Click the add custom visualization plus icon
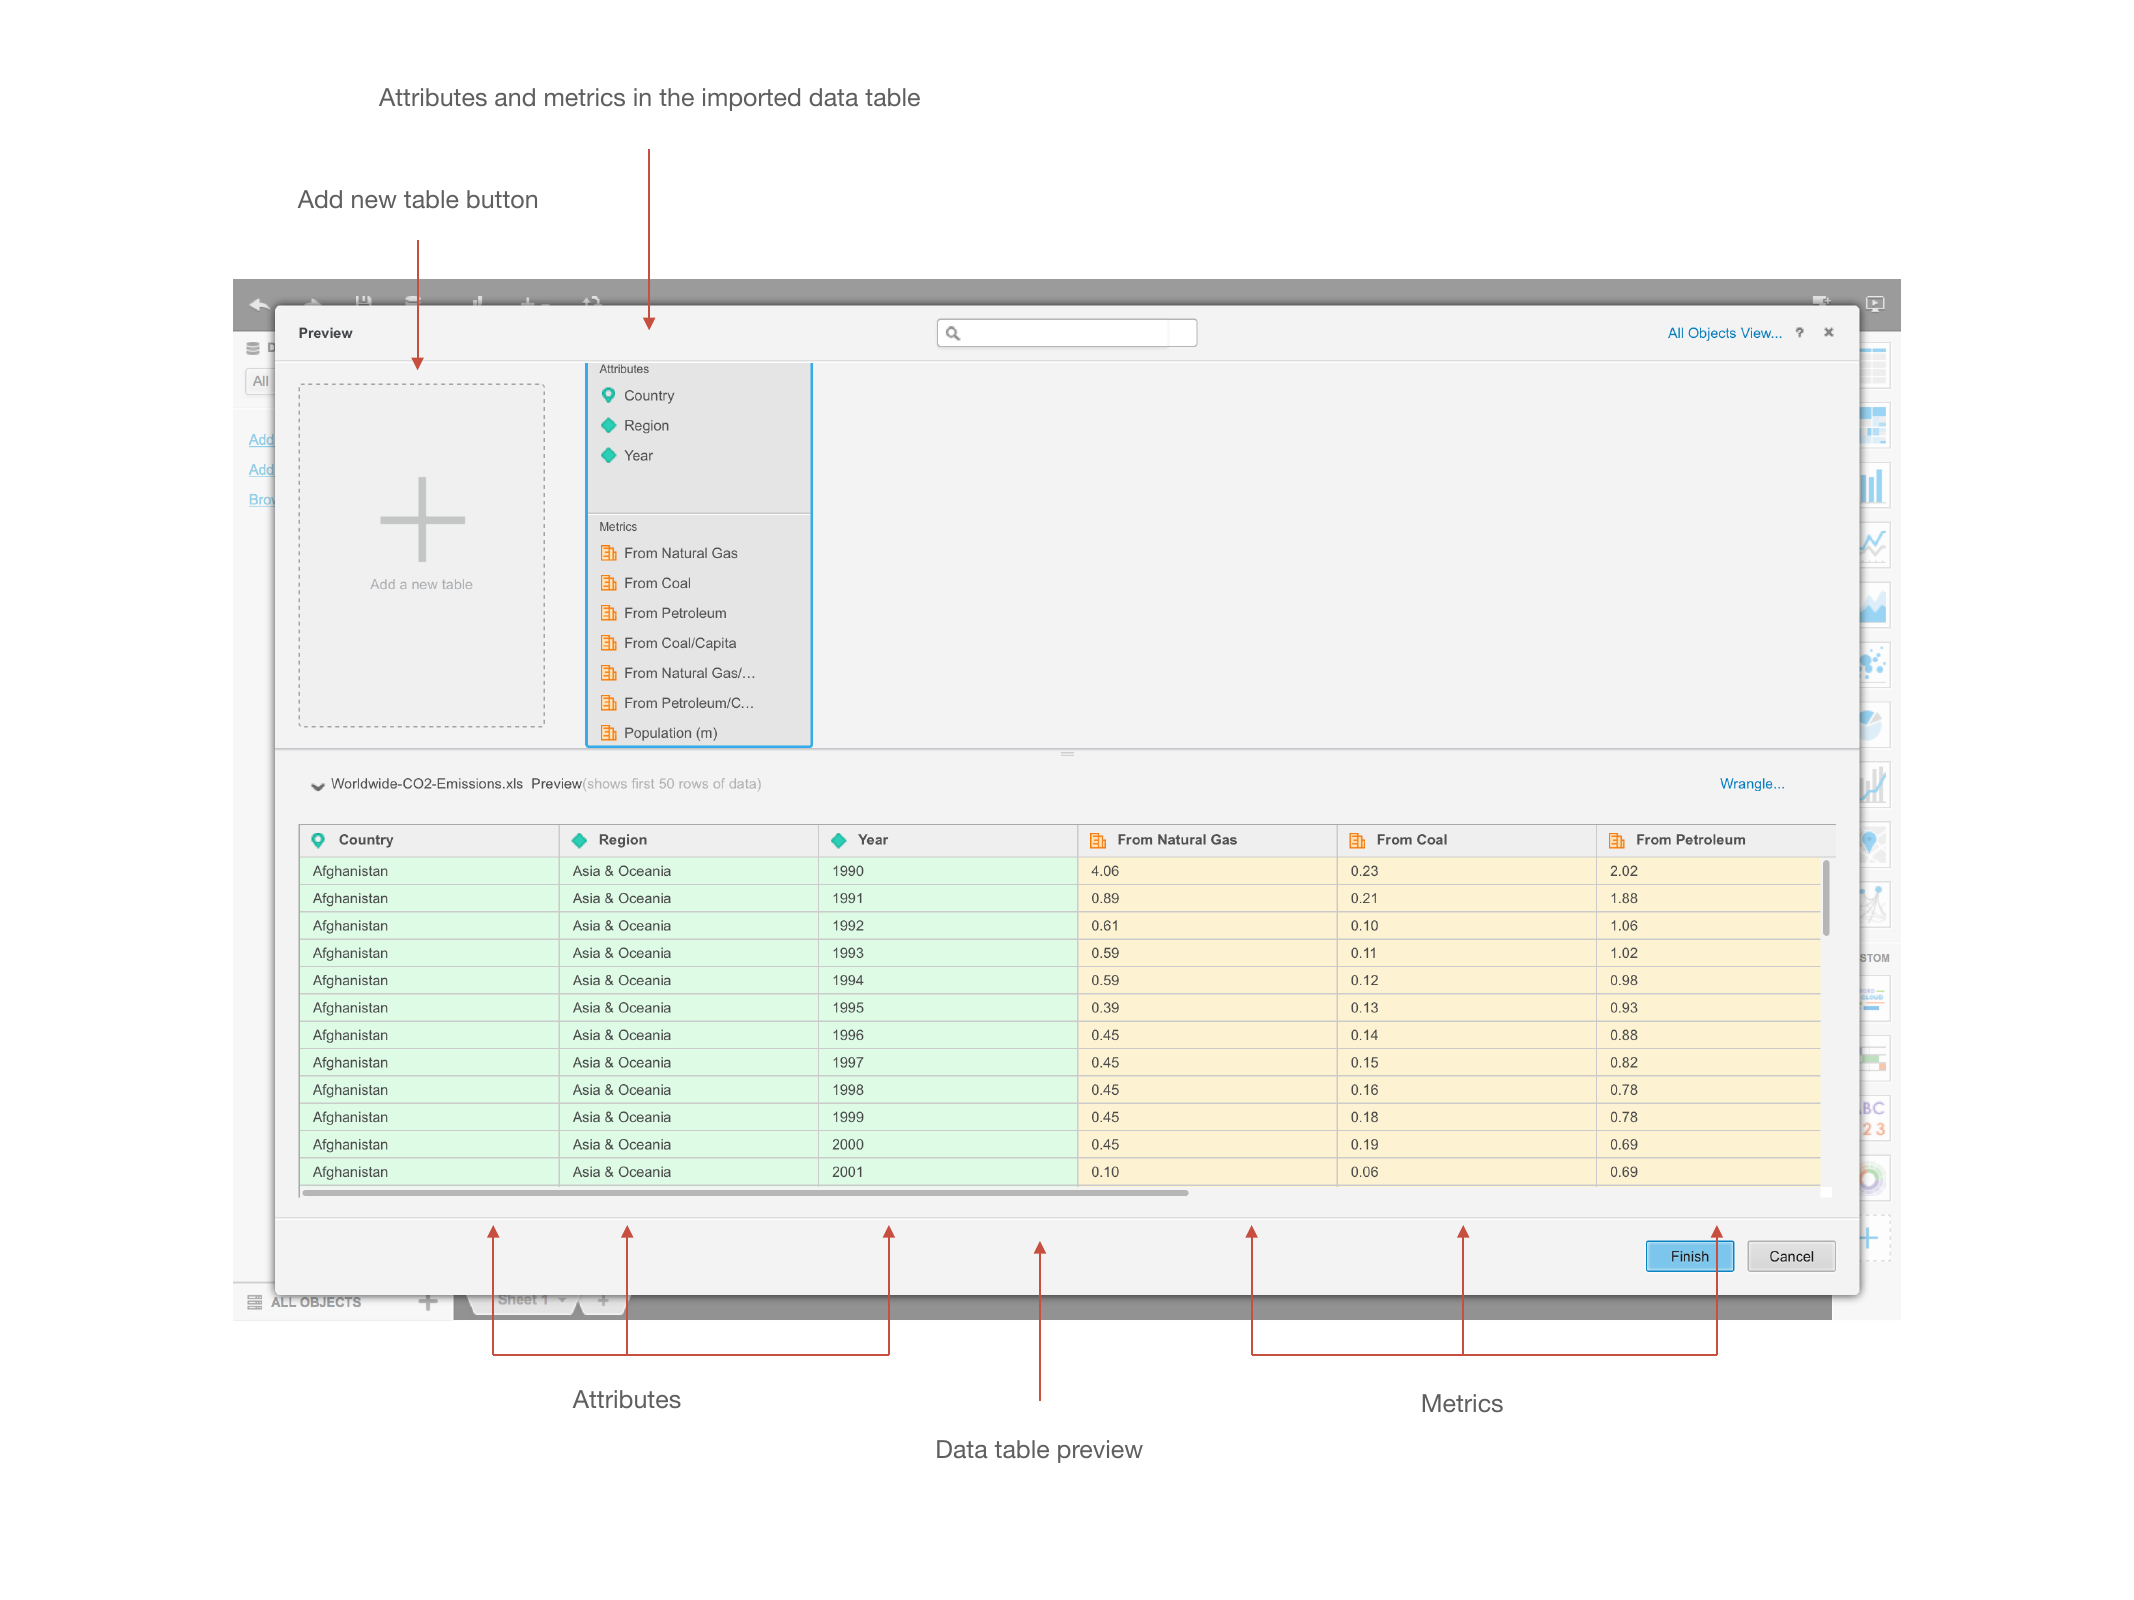Screen dimensions: 2134x1600 1870,1239
